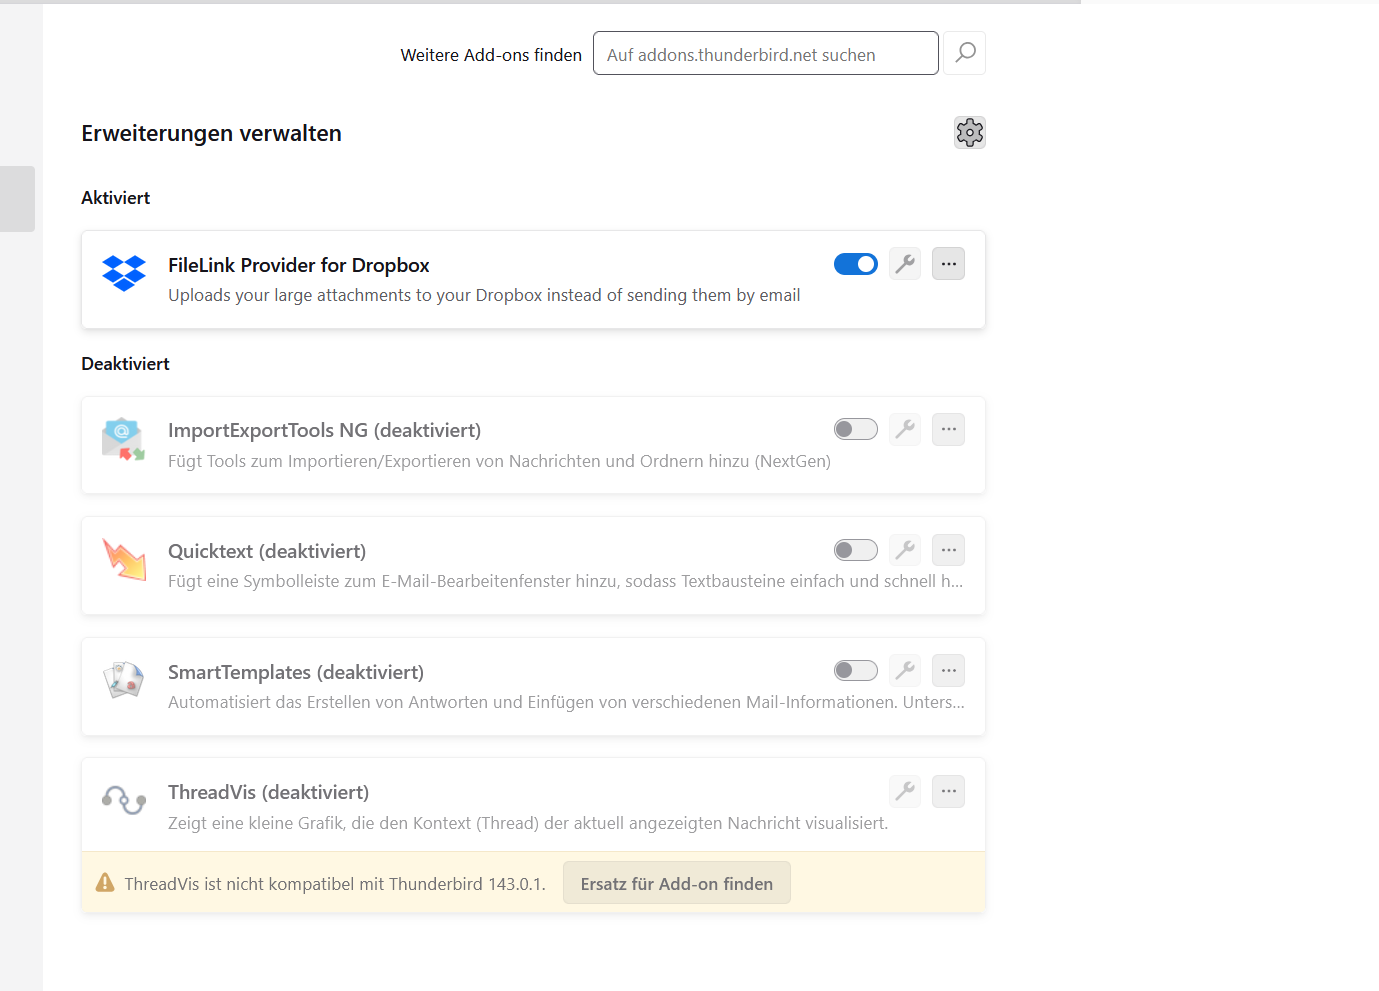Open SmartTemplates wrench options
This screenshot has height=991, width=1379.
coord(905,671)
